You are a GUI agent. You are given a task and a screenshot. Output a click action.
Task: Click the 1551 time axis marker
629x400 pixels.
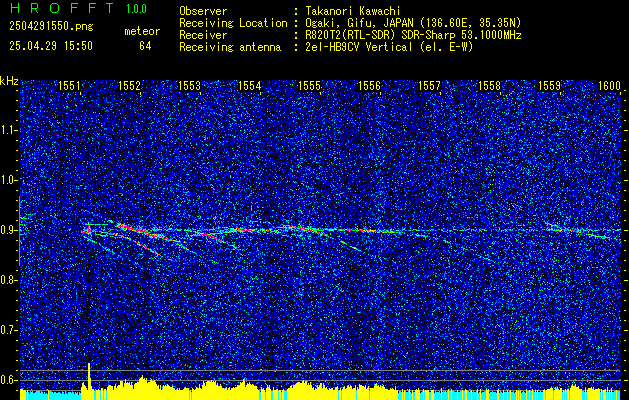[x=69, y=85]
